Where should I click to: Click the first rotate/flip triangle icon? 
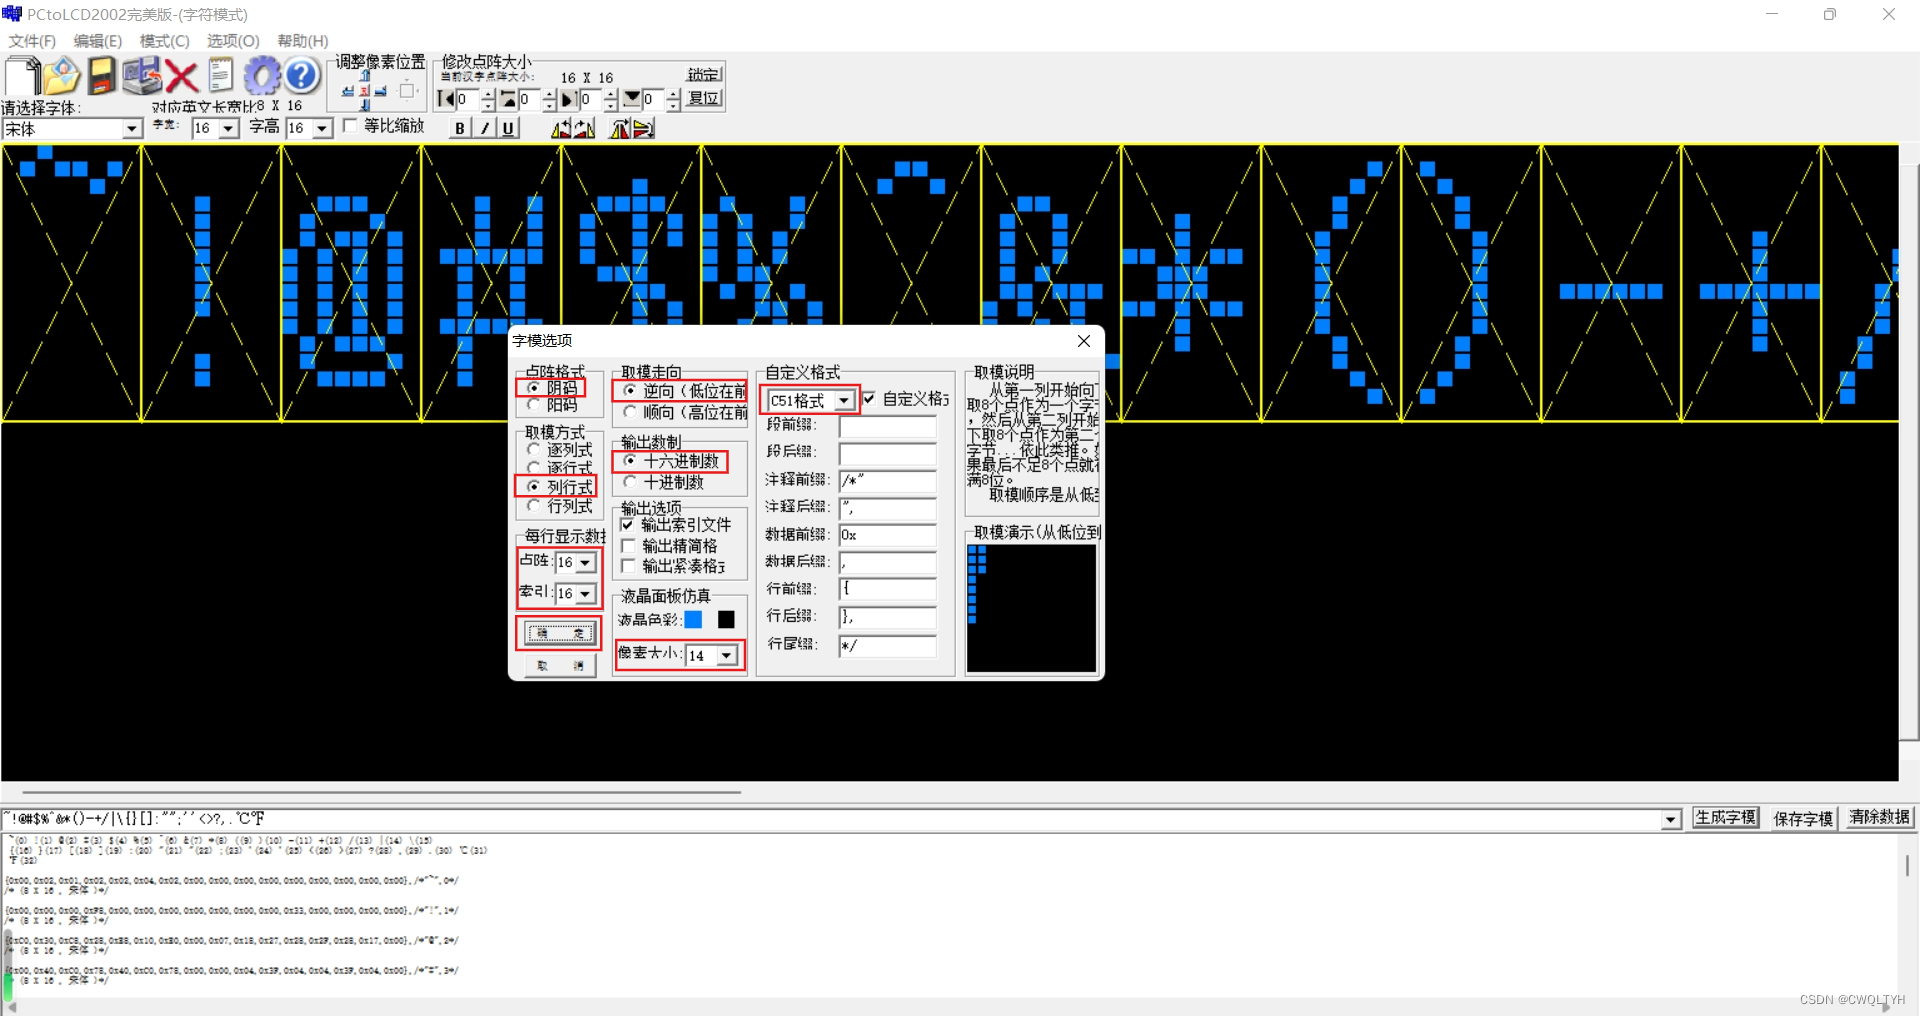coord(561,128)
